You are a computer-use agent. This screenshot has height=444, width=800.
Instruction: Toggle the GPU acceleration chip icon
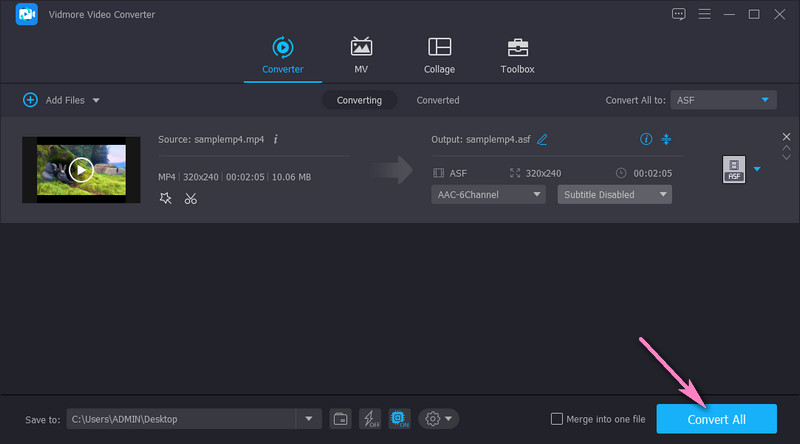coord(399,418)
